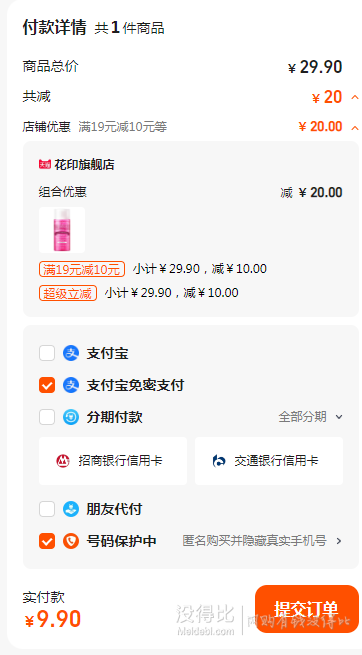Check the 支付宝 payment checkbox
This screenshot has height=655, width=362.
tap(47, 353)
